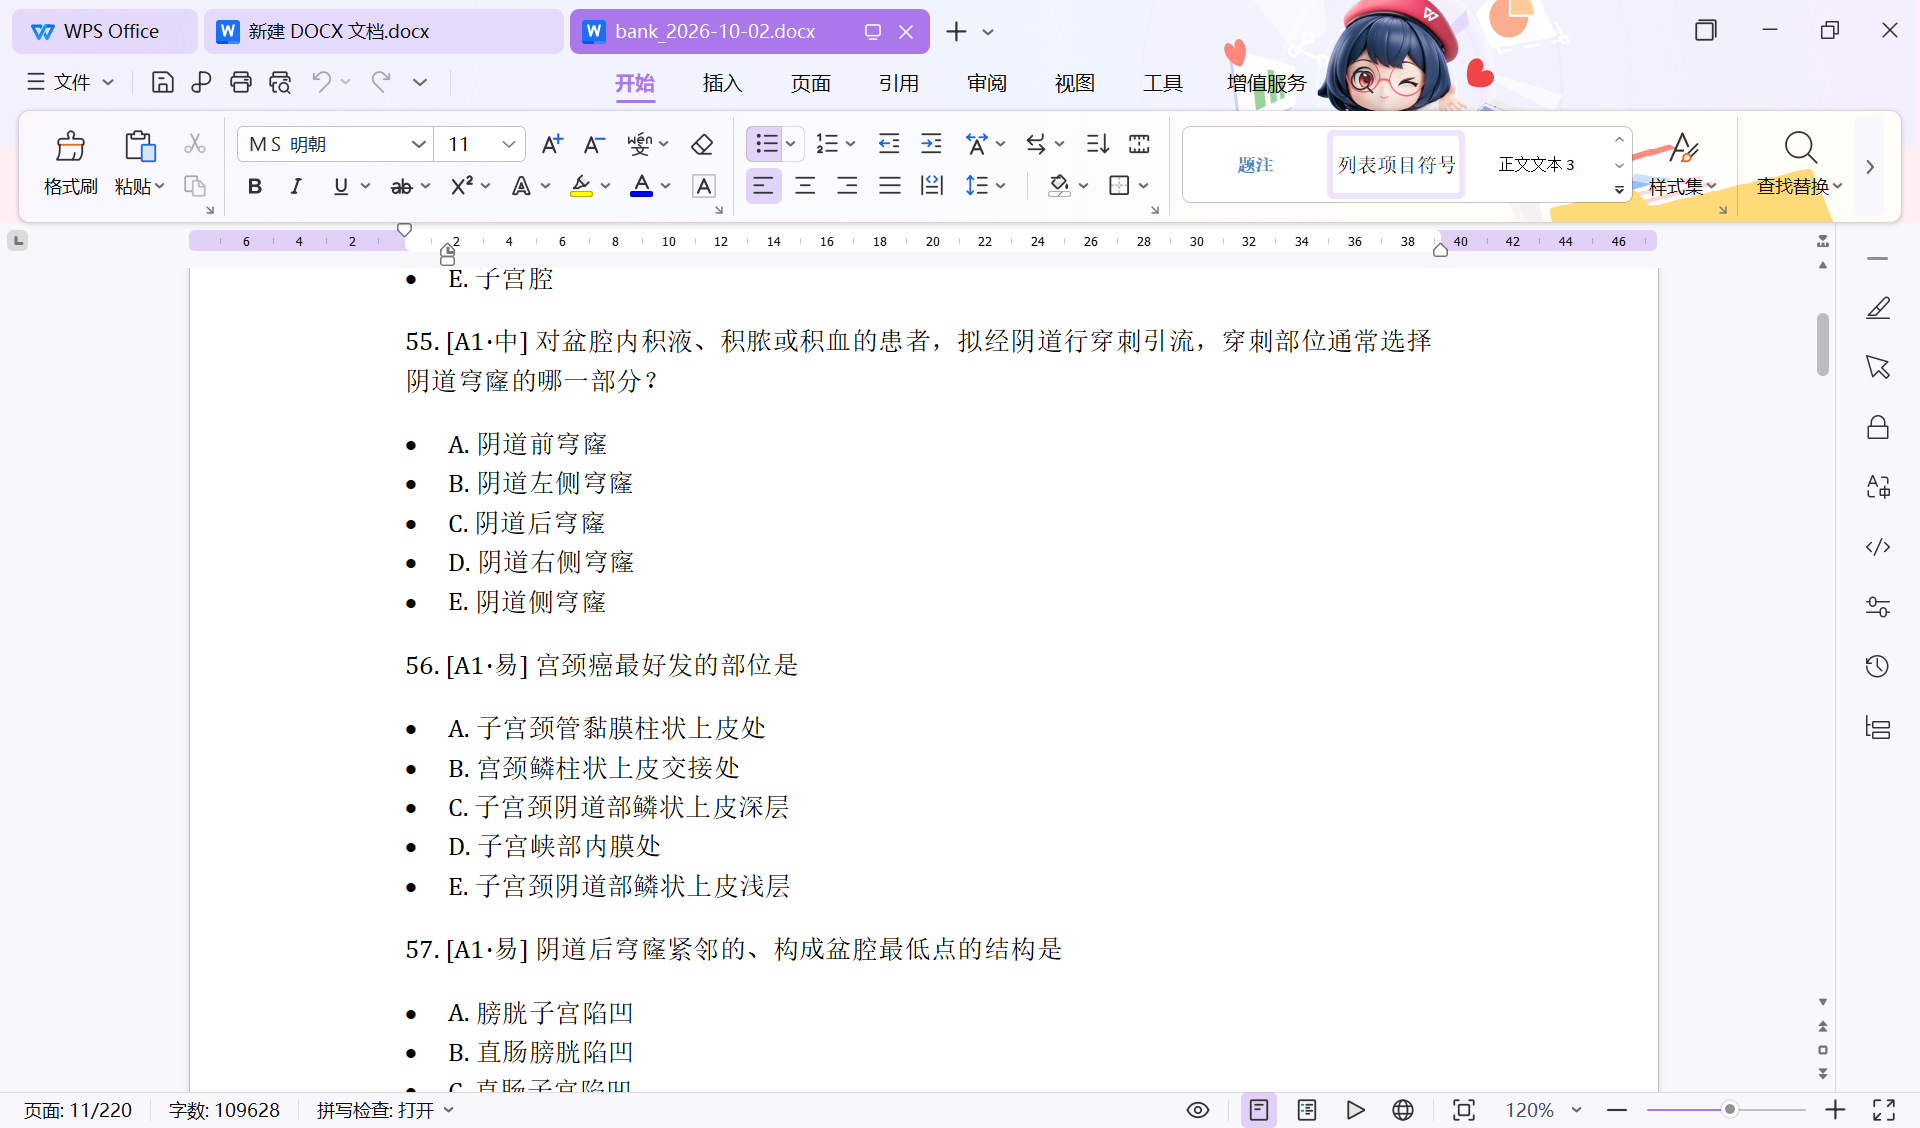Increase font size with A+ icon
This screenshot has height=1128, width=1920.
[x=552, y=144]
